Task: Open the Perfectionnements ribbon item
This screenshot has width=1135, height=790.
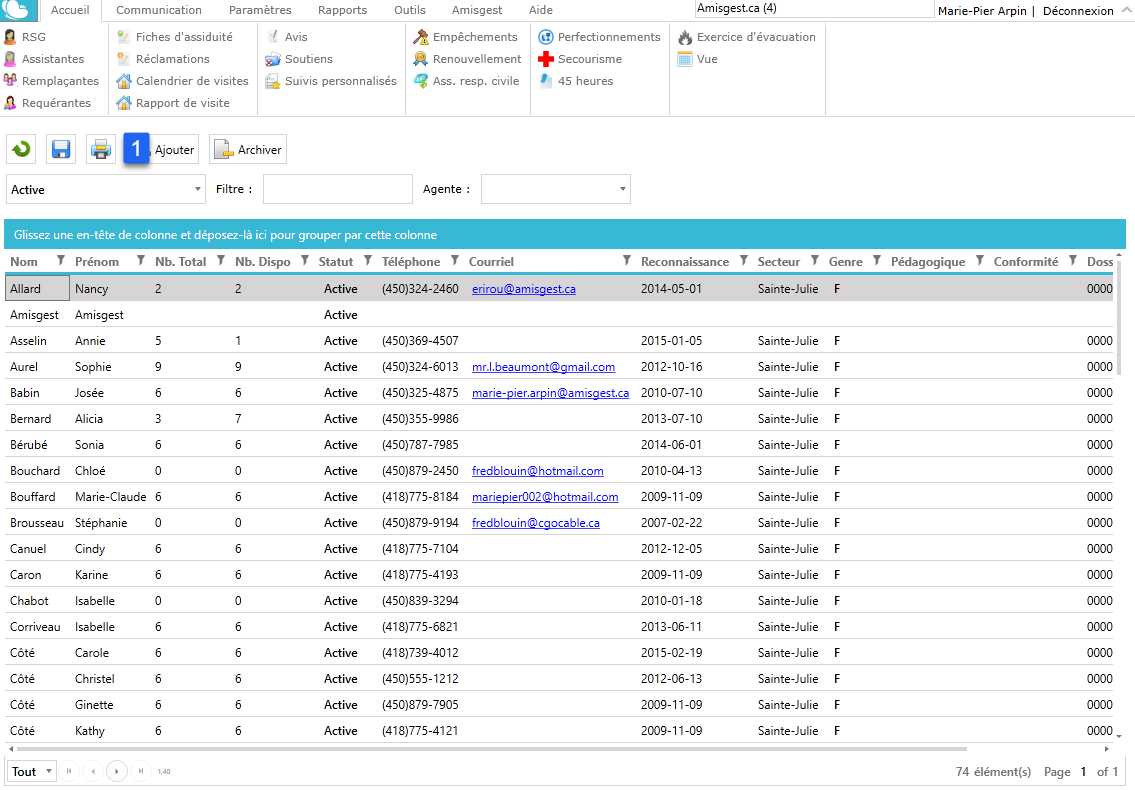Action: [x=599, y=37]
